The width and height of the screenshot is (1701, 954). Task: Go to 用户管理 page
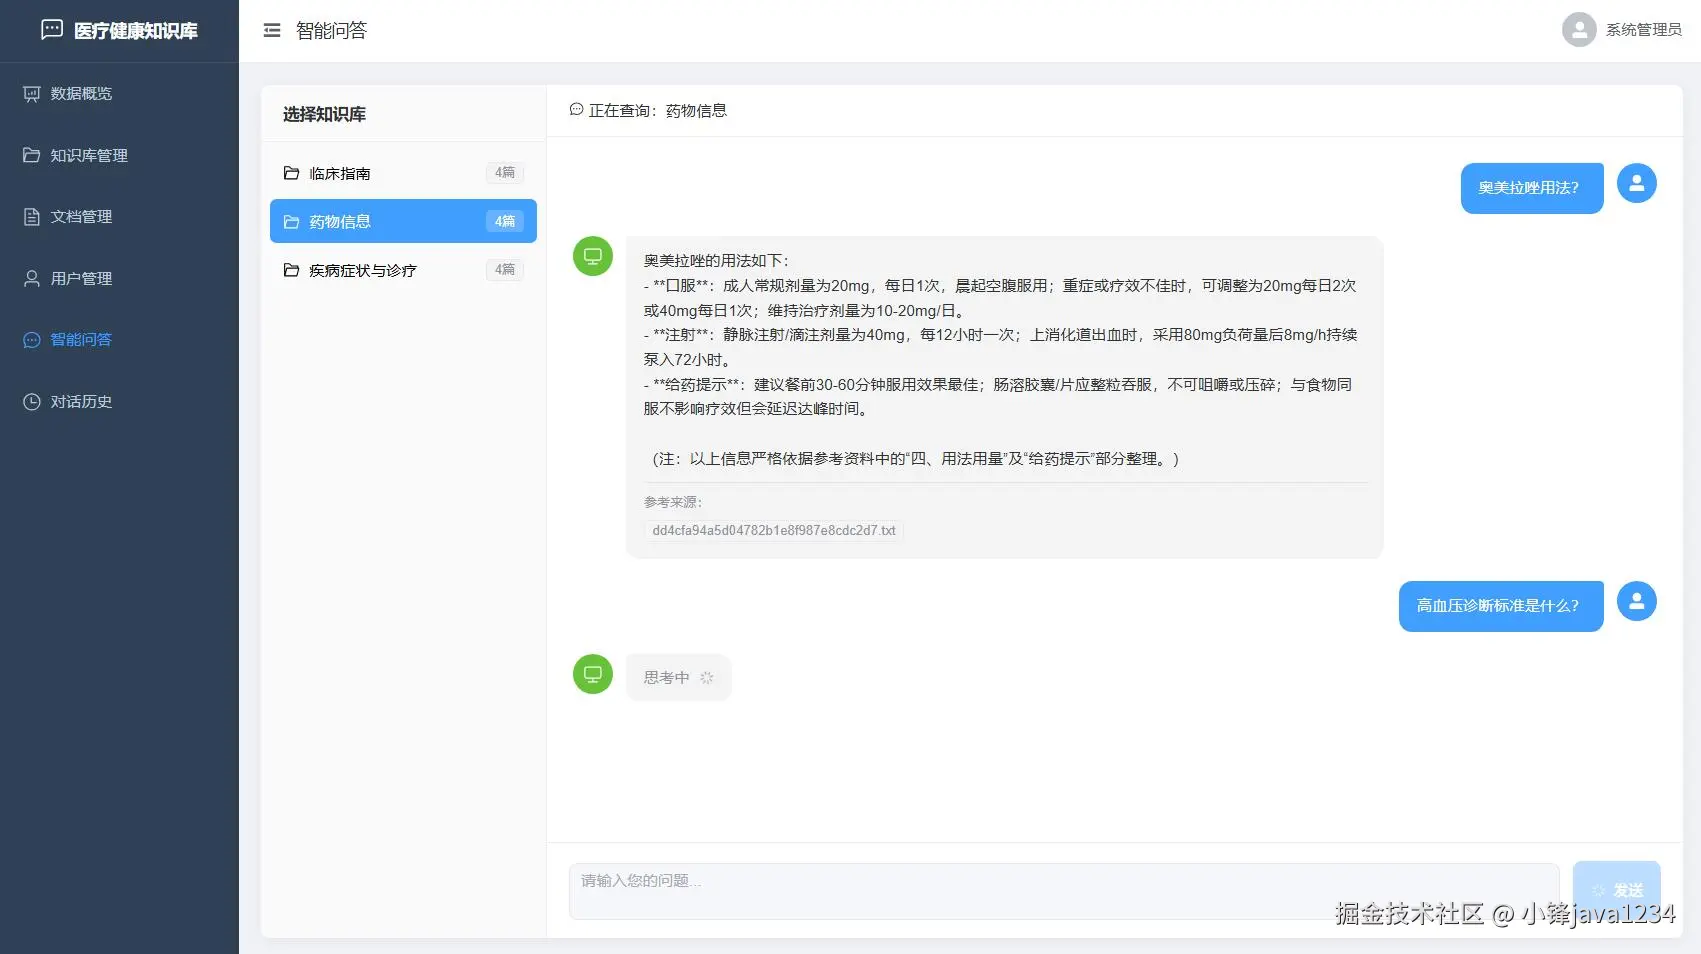point(119,278)
